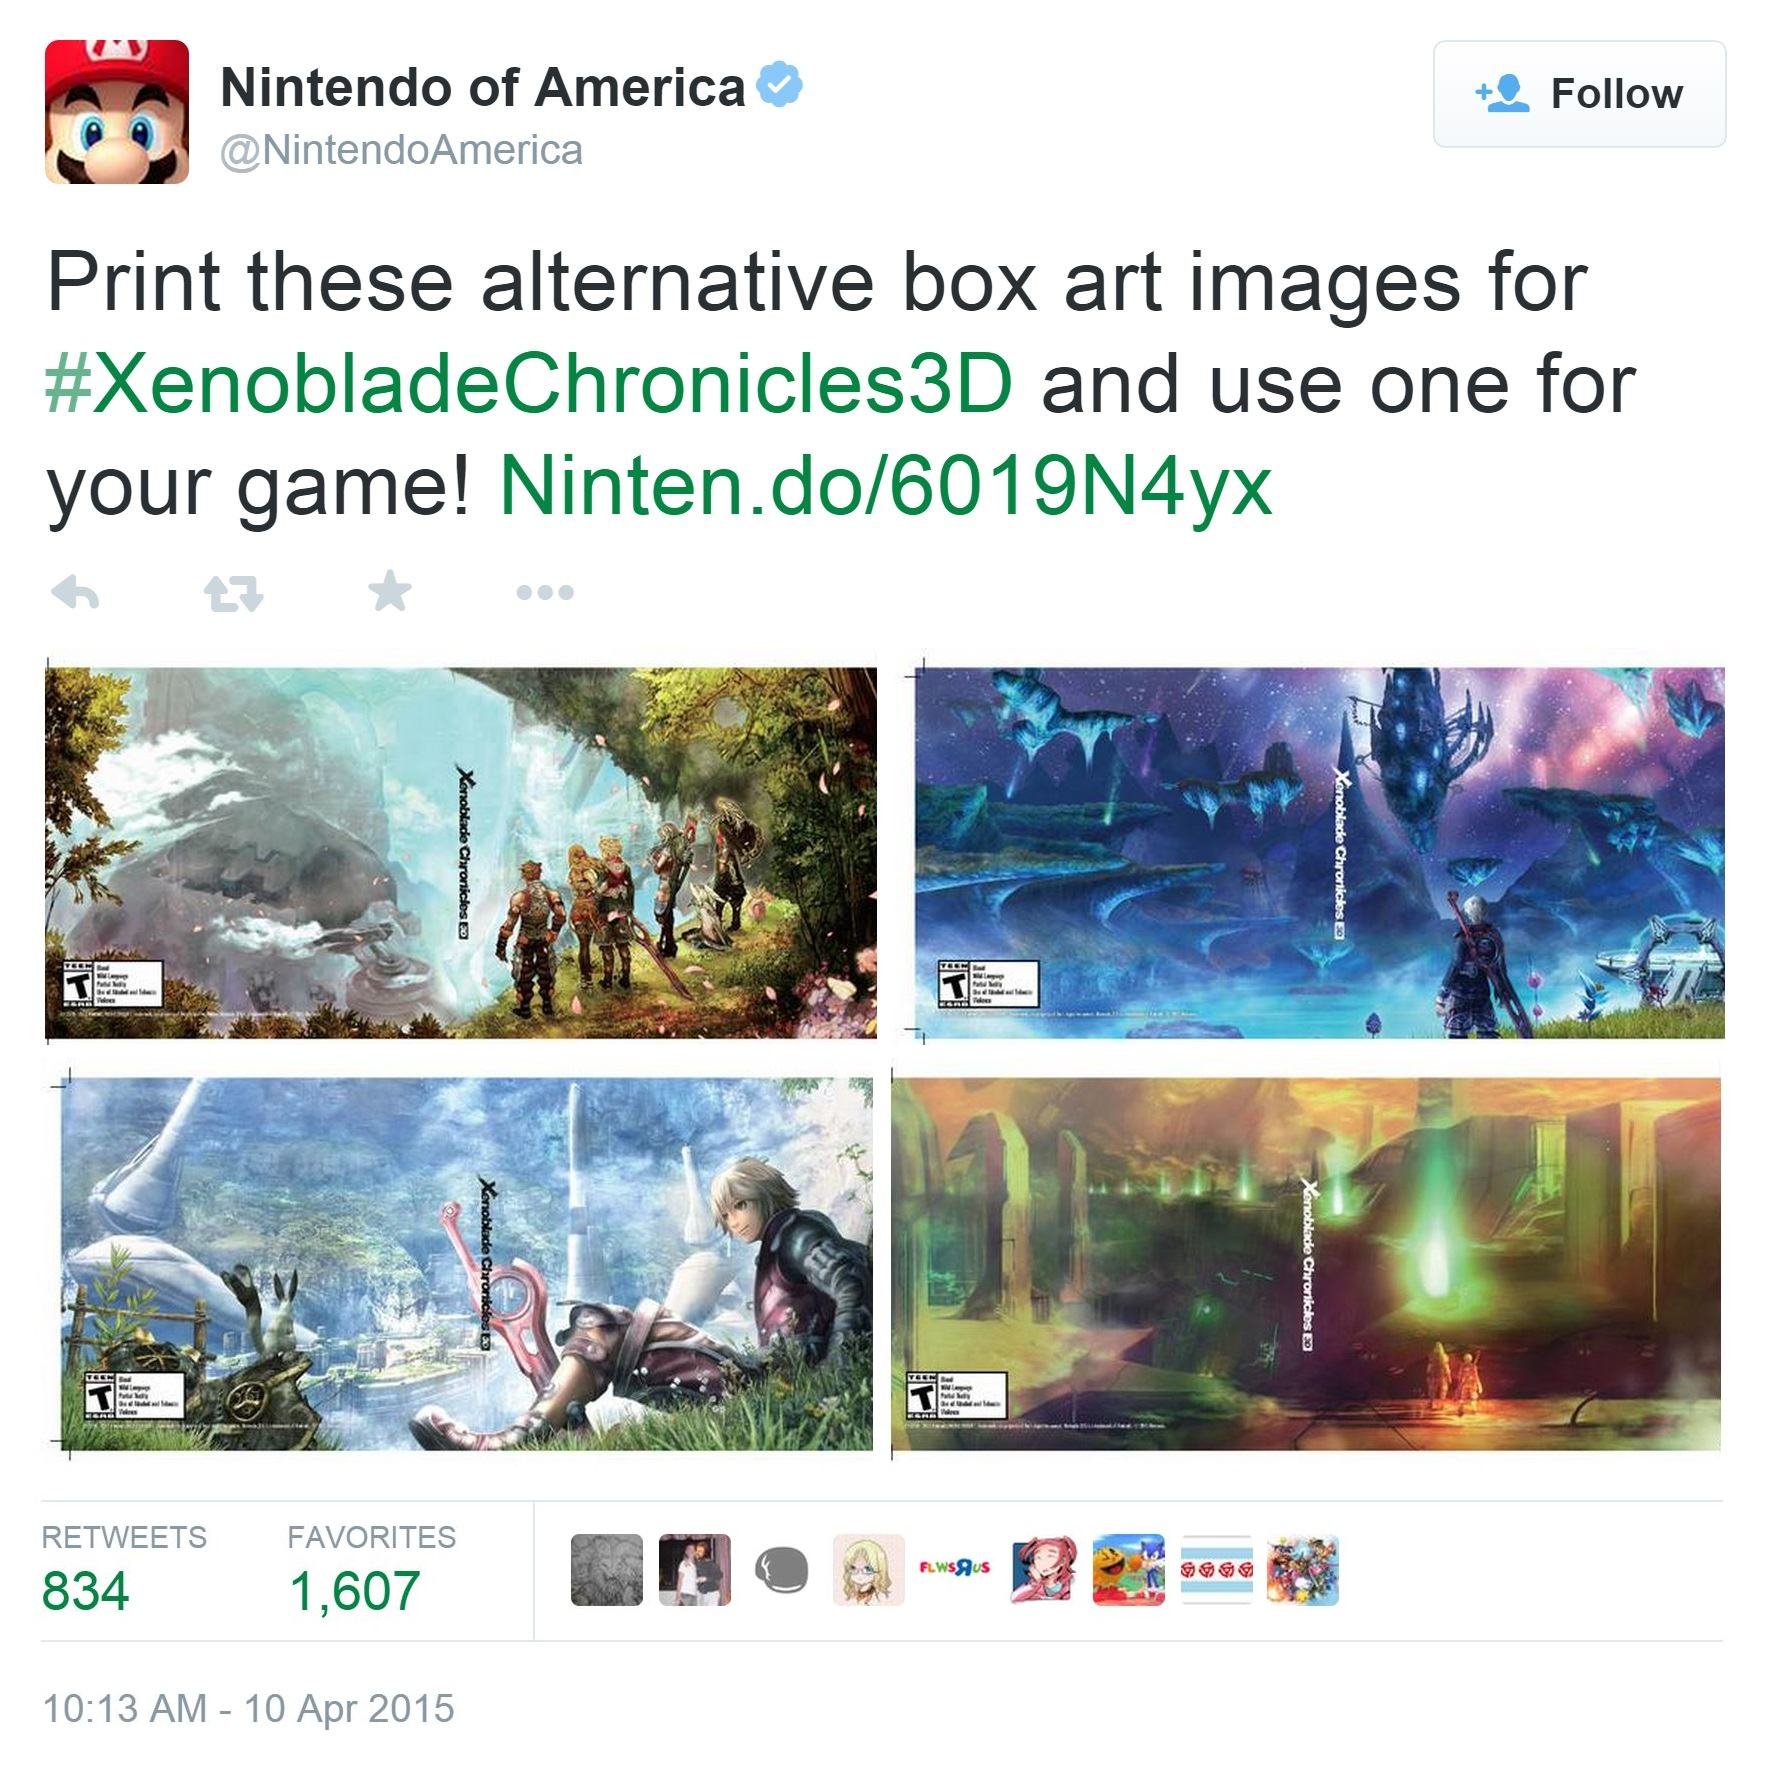The image size is (1782, 1781).
Task: Click the Mario profile avatar
Action: coord(117,112)
